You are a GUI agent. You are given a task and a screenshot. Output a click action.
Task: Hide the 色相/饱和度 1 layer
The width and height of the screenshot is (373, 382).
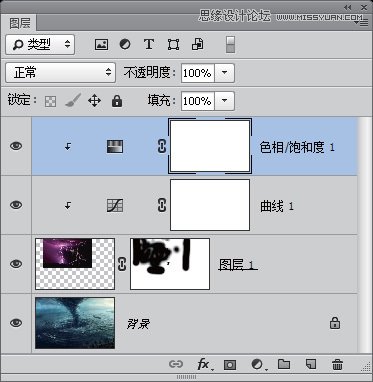[16, 146]
